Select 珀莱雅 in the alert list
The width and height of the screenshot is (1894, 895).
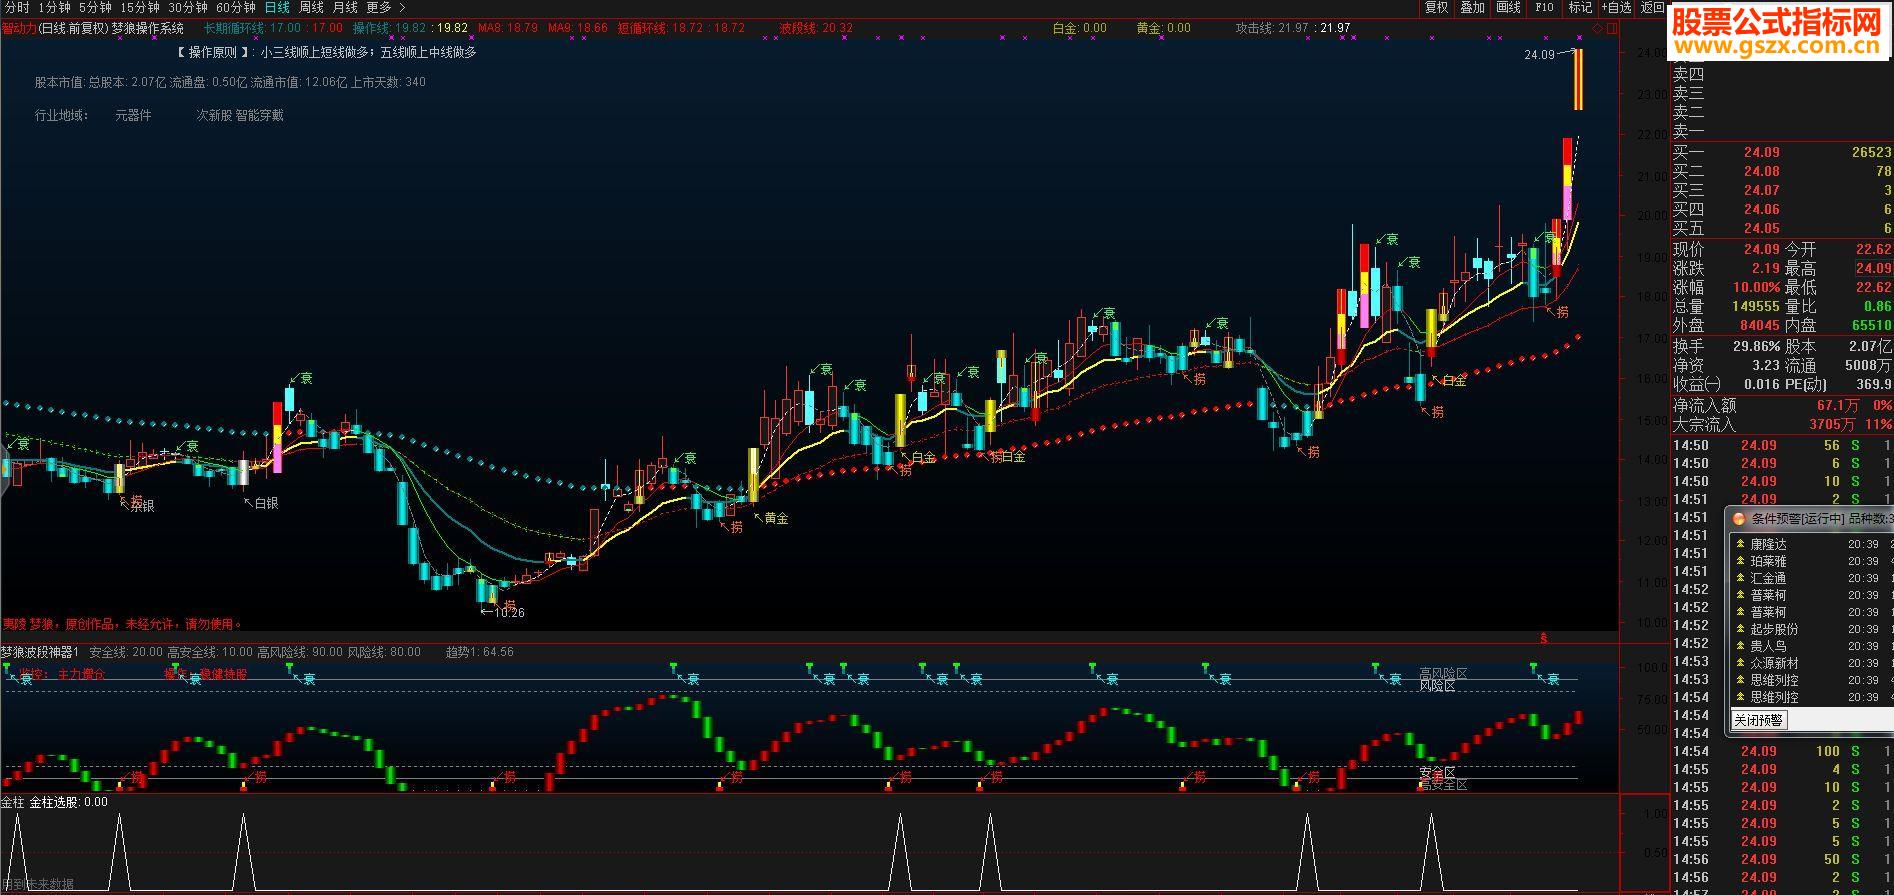click(x=1768, y=562)
